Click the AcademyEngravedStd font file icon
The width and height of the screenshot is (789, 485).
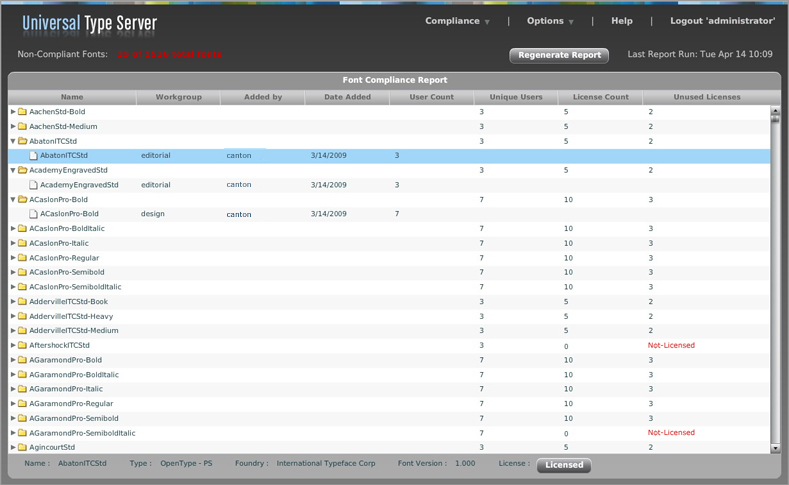pos(33,185)
